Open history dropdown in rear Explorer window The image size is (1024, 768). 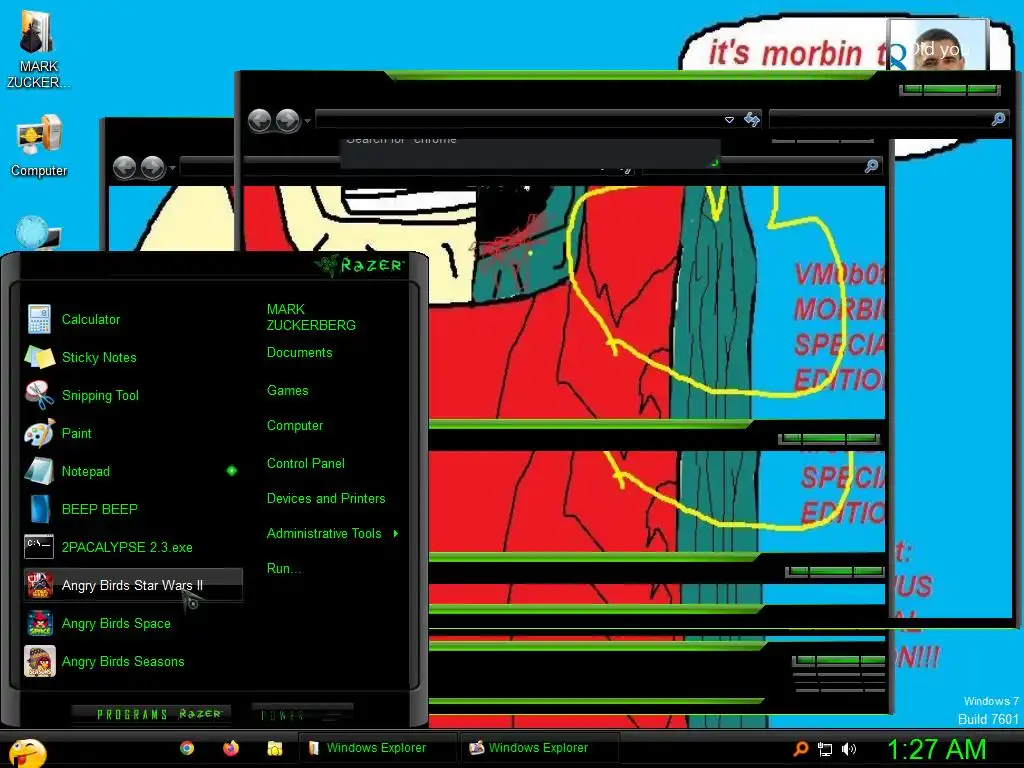coord(172,168)
